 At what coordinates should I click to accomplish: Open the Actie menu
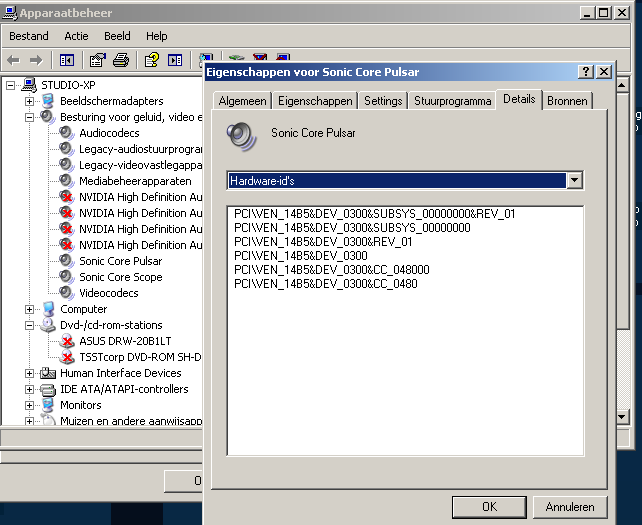pos(76,36)
